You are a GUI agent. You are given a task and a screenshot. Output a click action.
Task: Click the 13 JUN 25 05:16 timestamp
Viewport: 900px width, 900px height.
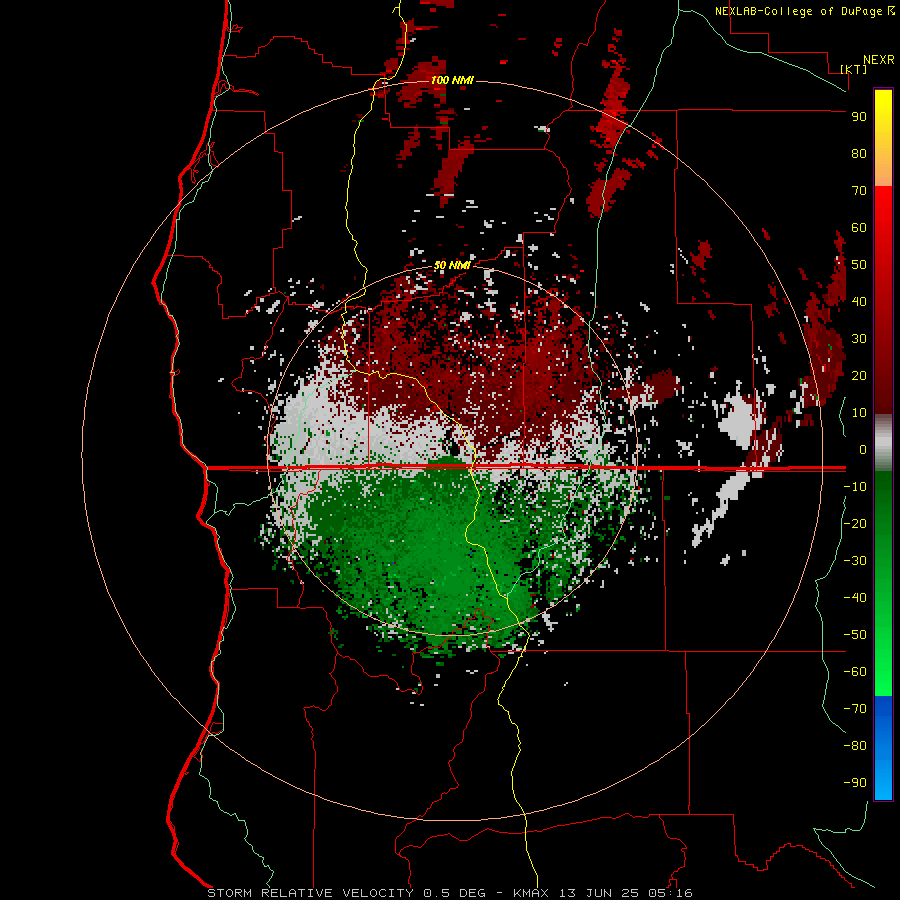pos(626,893)
